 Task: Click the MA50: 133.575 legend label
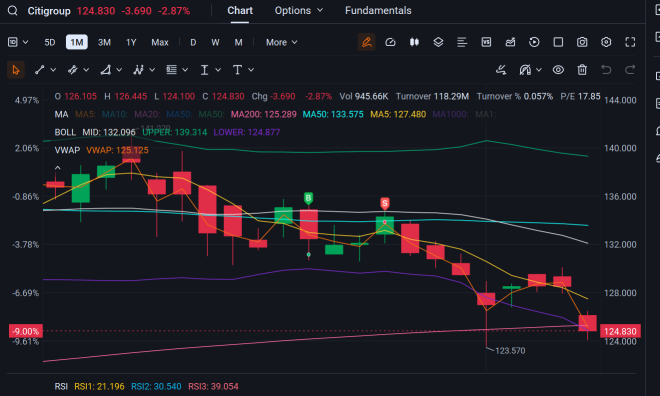[x=333, y=114]
